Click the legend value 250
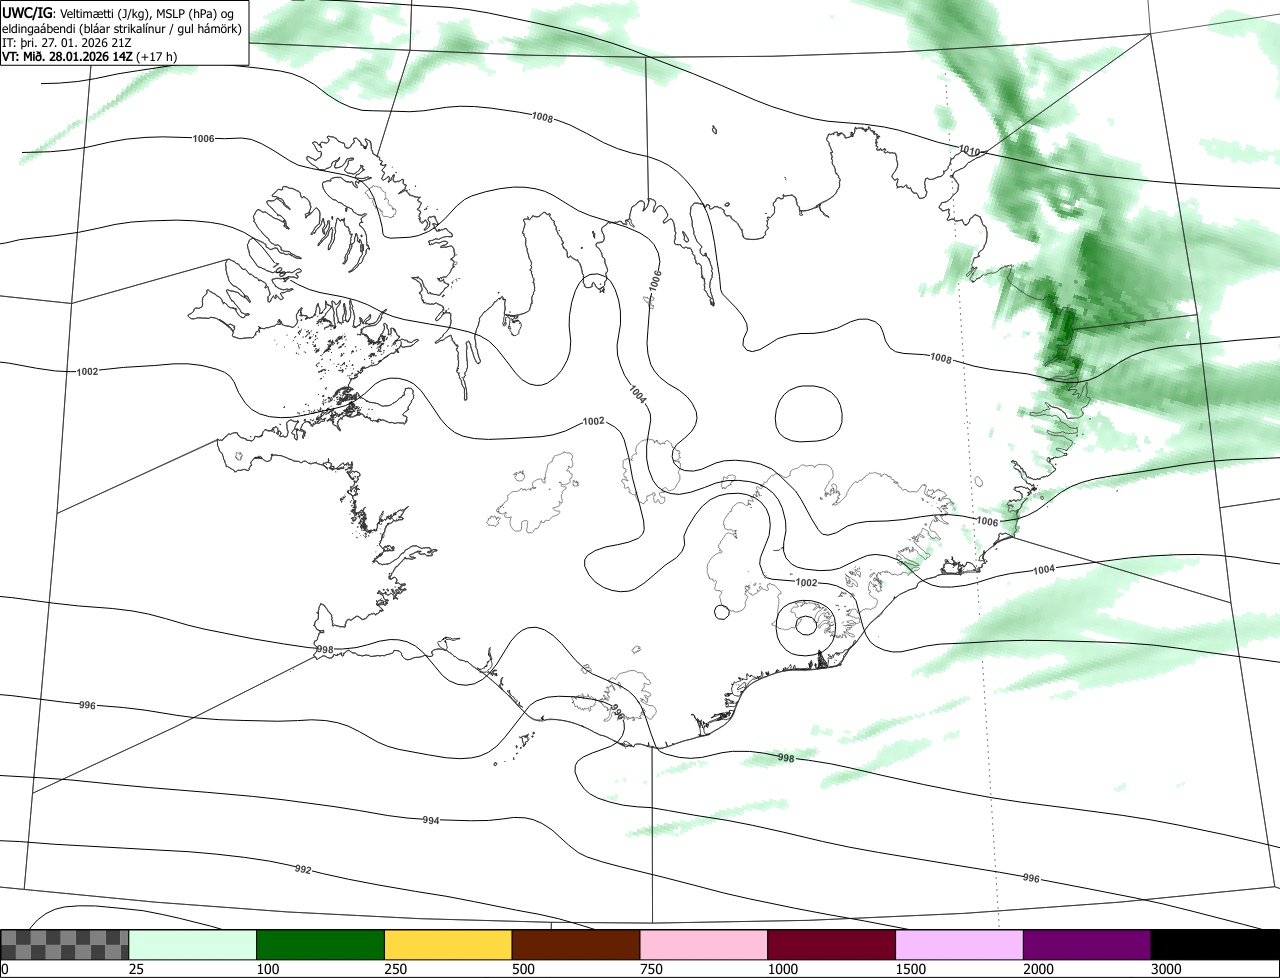This screenshot has width=1280, height=978. (395, 969)
